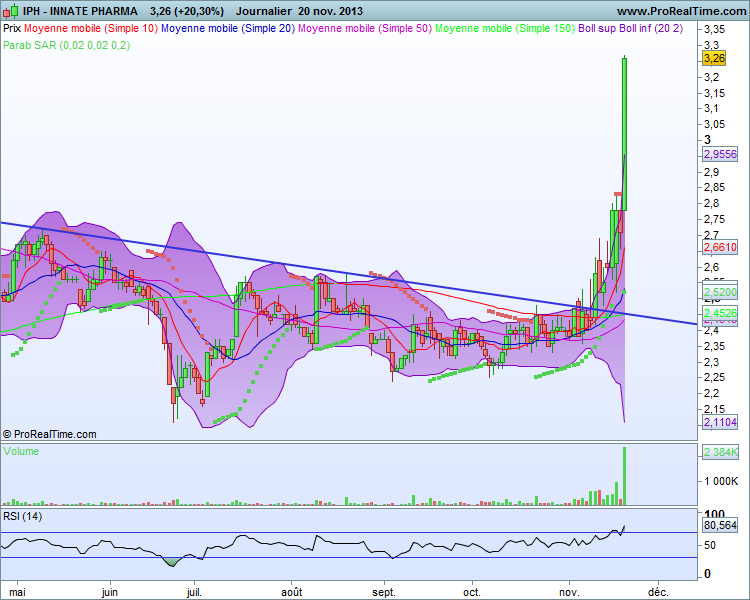
Task: Click the upper Bollinger value 2,9556
Action: (720, 154)
